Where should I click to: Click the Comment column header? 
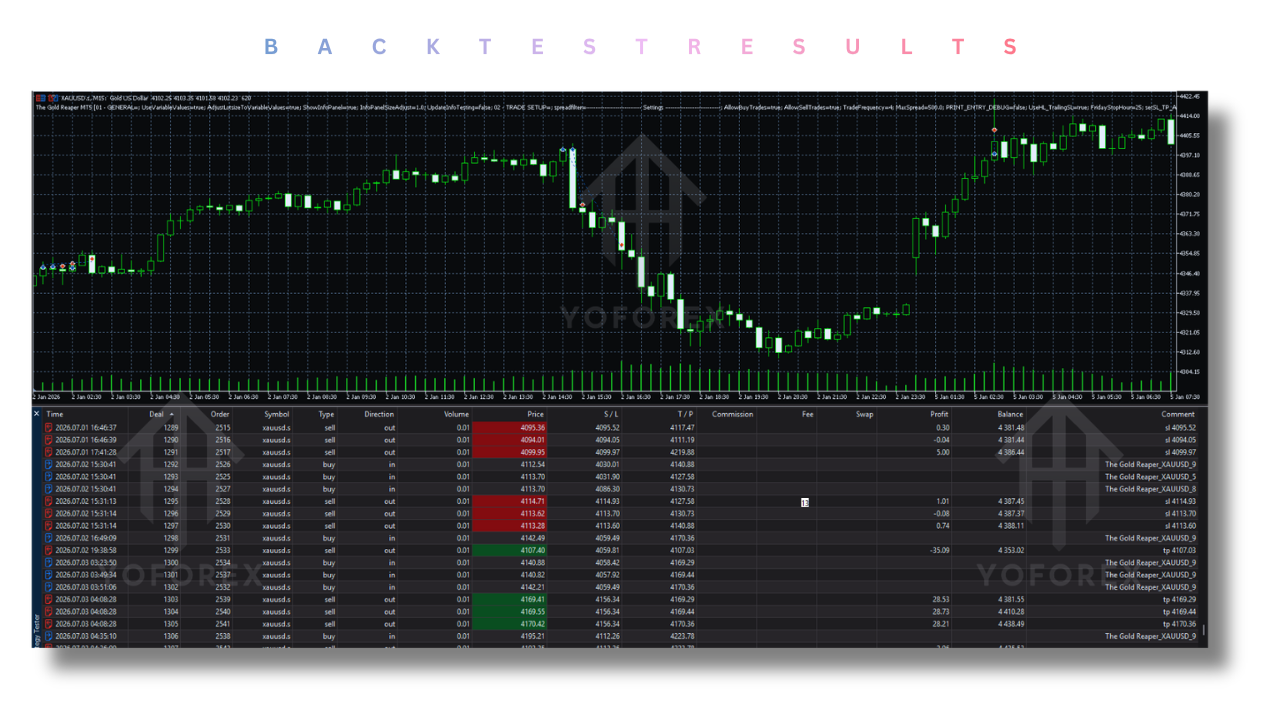pos(1178,414)
